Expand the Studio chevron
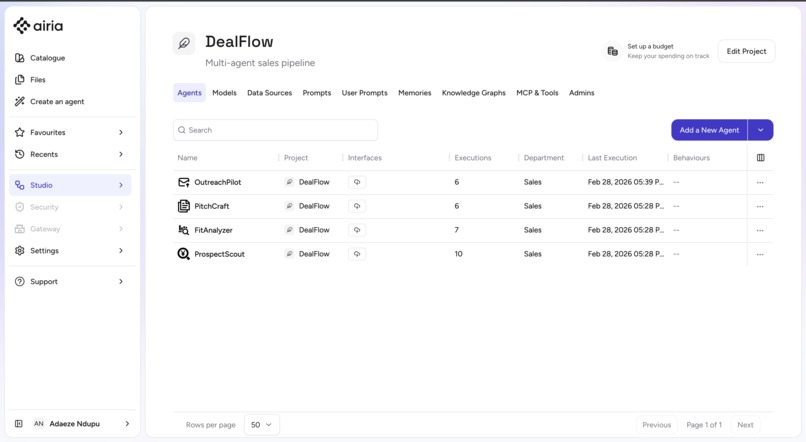Screen dimensions: 806x442 pos(121,185)
